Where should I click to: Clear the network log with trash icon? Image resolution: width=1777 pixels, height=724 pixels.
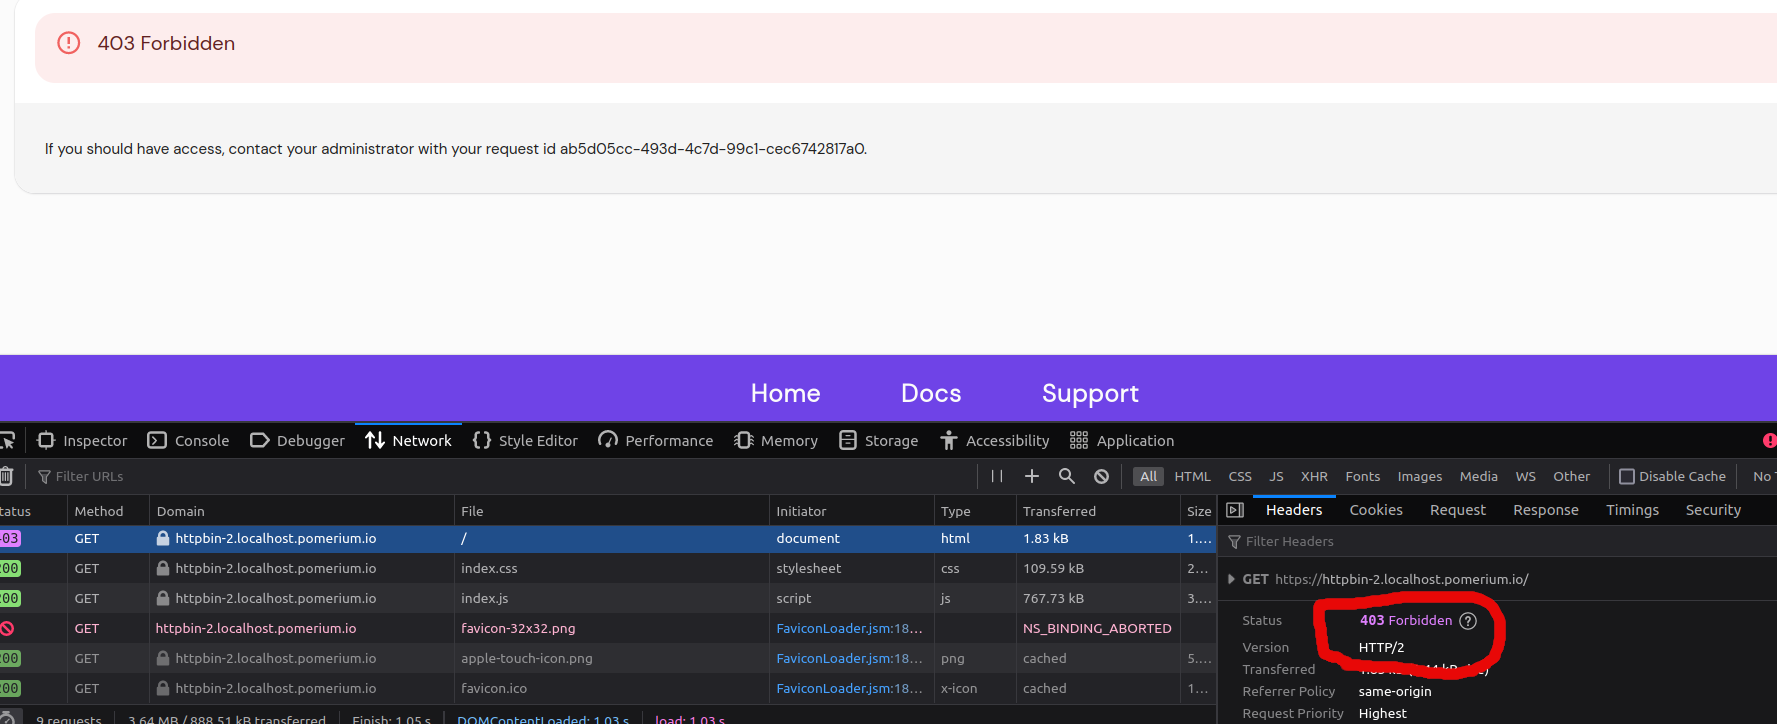coord(7,476)
